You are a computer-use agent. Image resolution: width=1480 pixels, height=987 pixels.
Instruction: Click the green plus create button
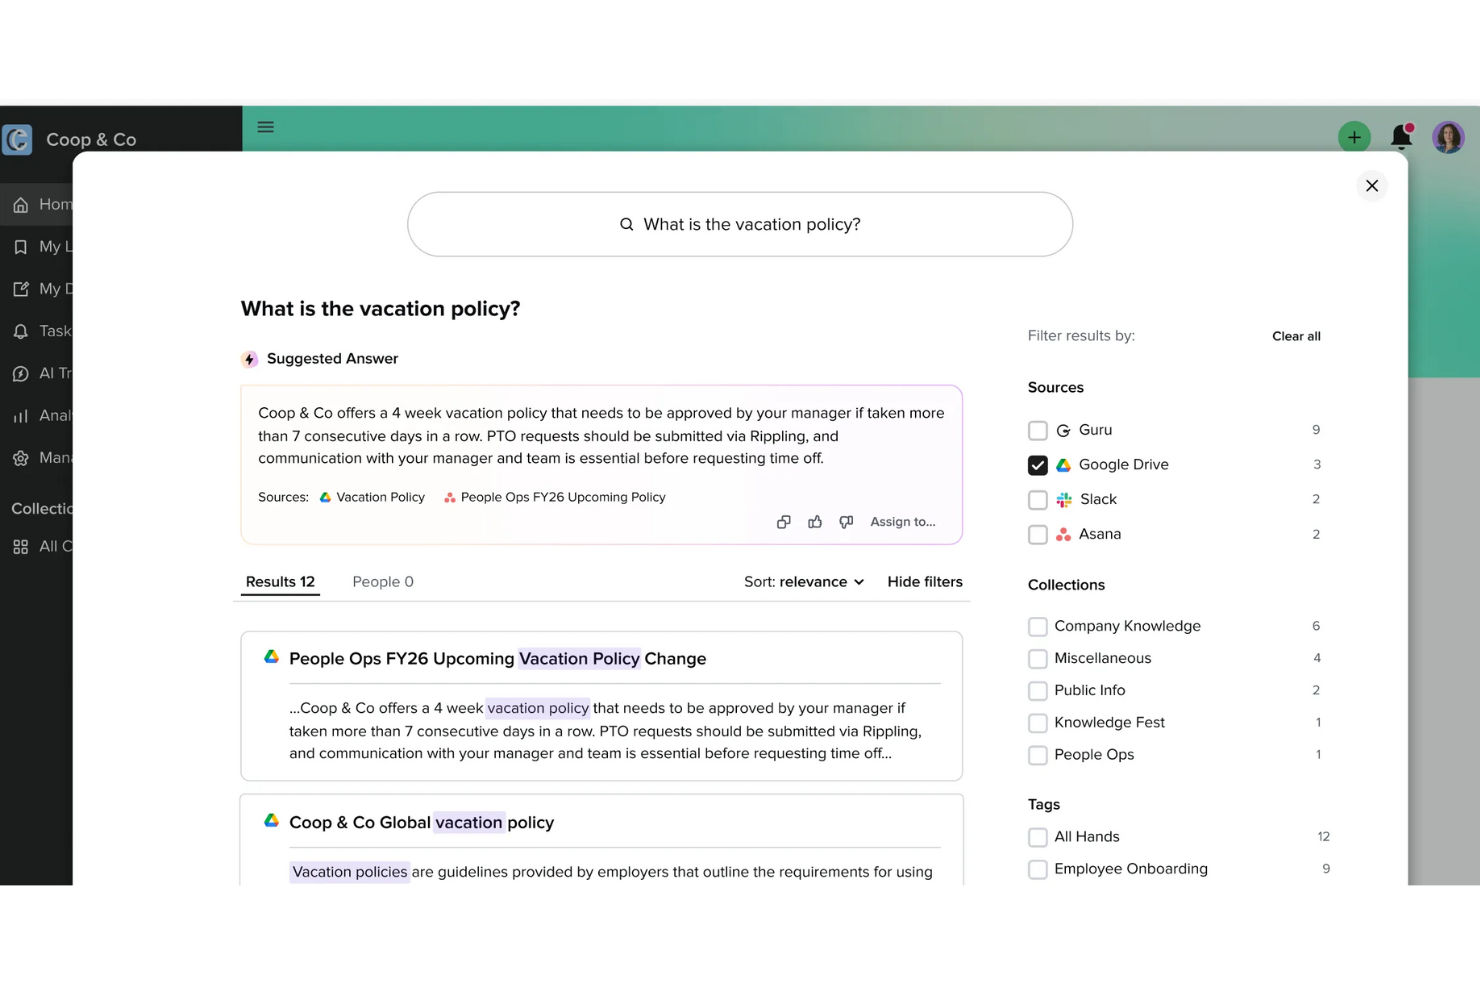click(x=1354, y=137)
